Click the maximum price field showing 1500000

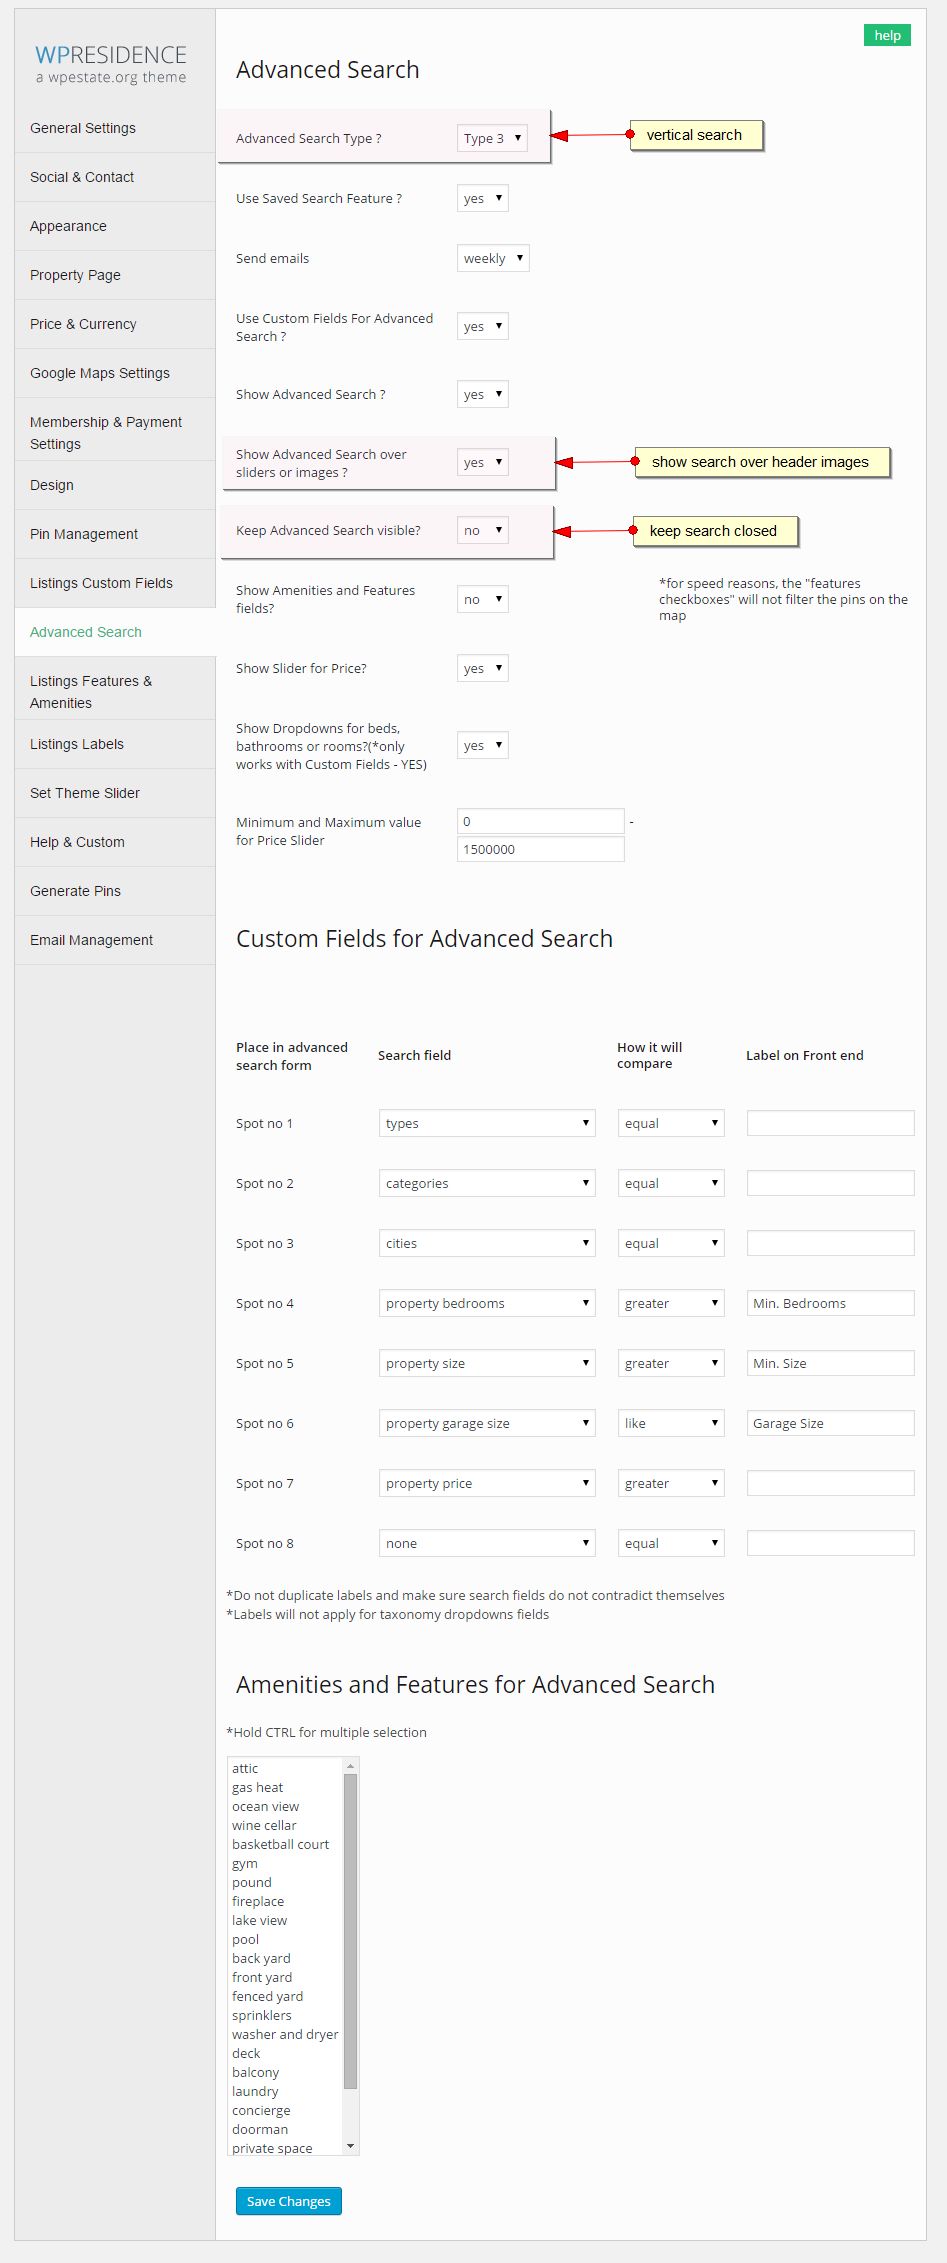pos(540,849)
